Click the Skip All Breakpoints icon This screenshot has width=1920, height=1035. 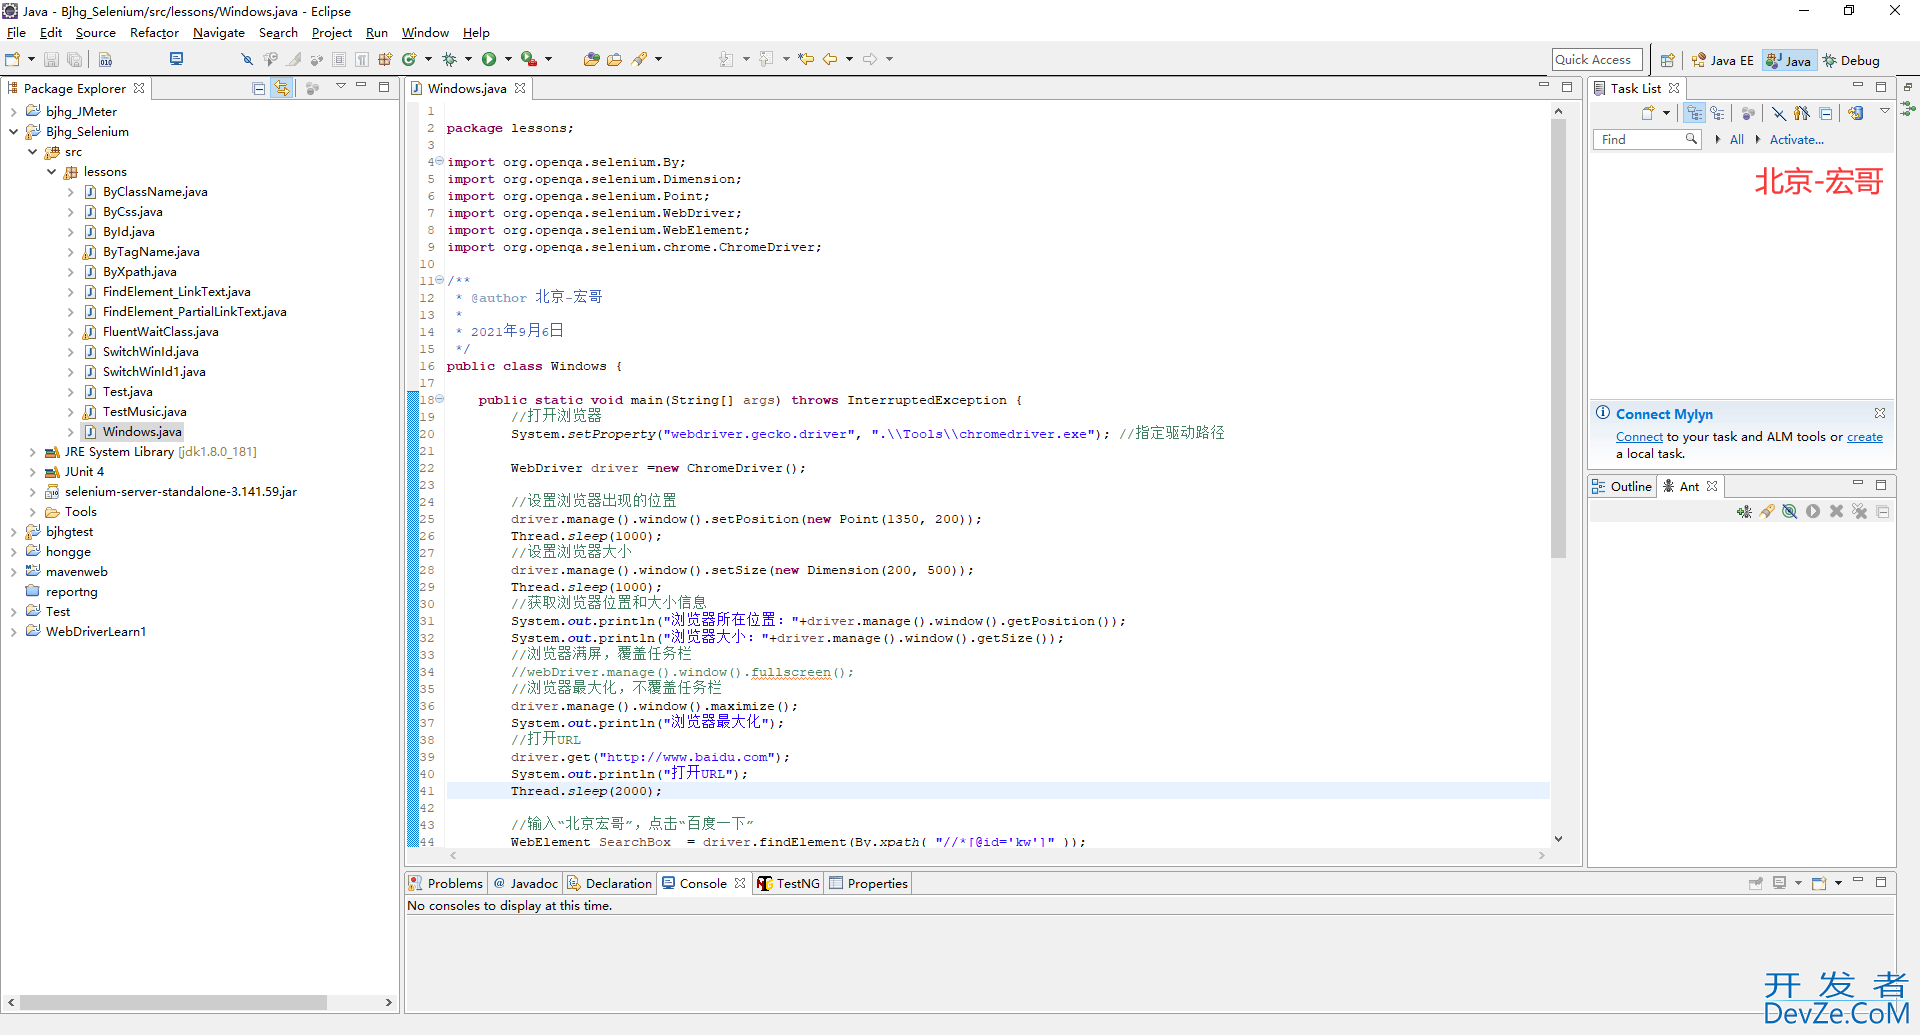point(247,59)
